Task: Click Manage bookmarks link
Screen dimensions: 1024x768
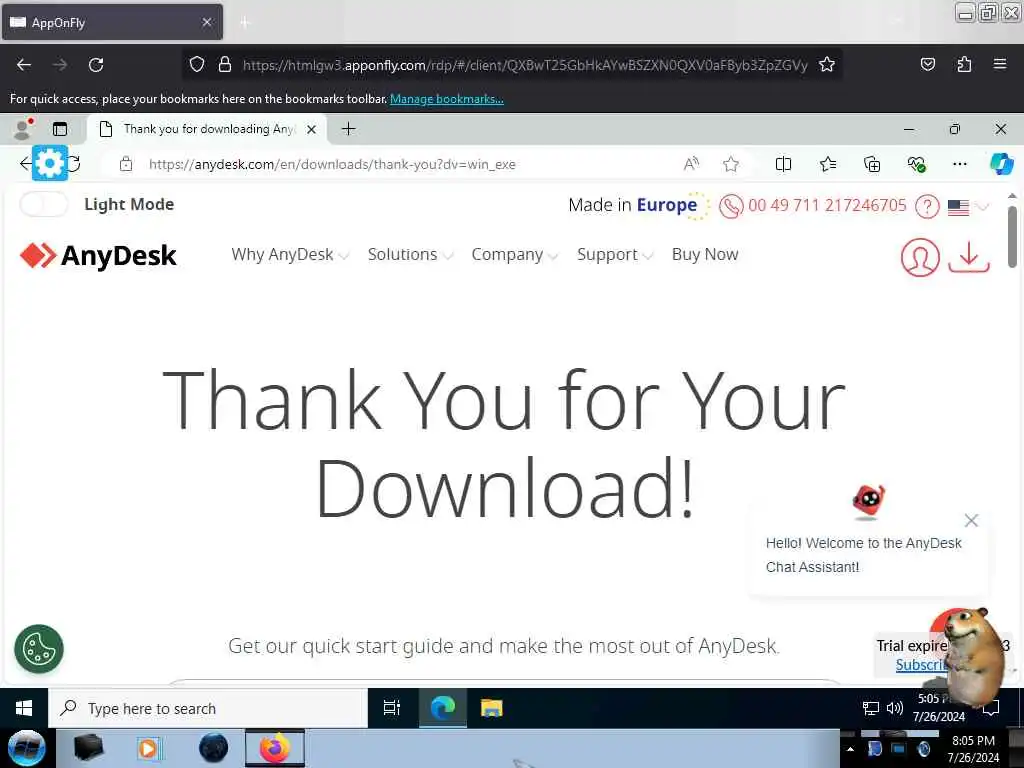Action: [x=447, y=99]
